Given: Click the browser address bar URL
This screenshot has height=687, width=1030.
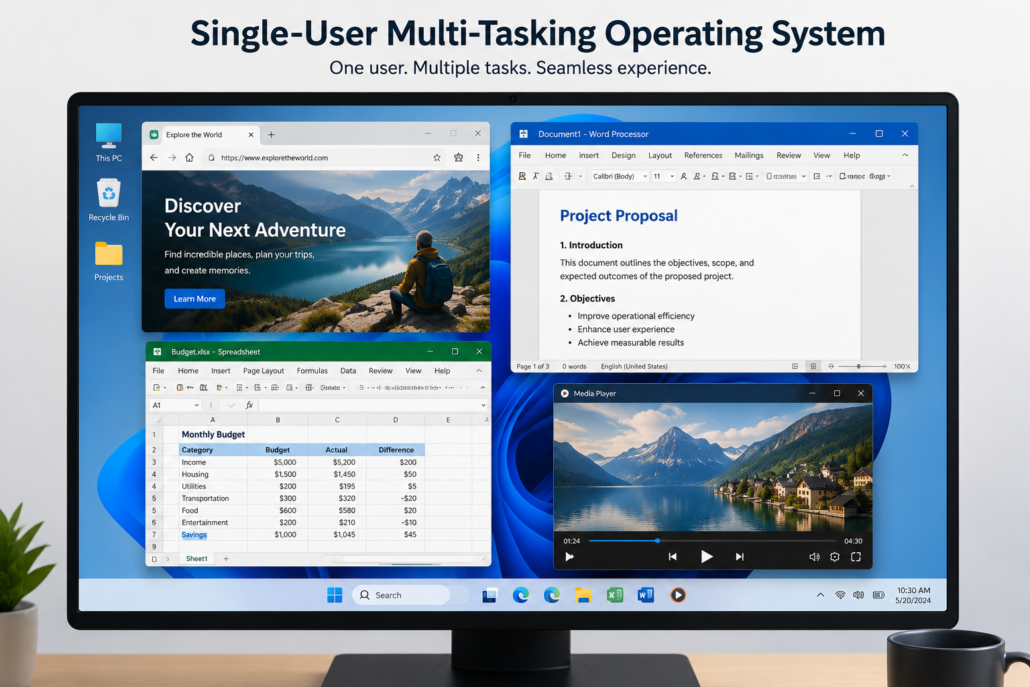Looking at the screenshot, I should coord(275,158).
